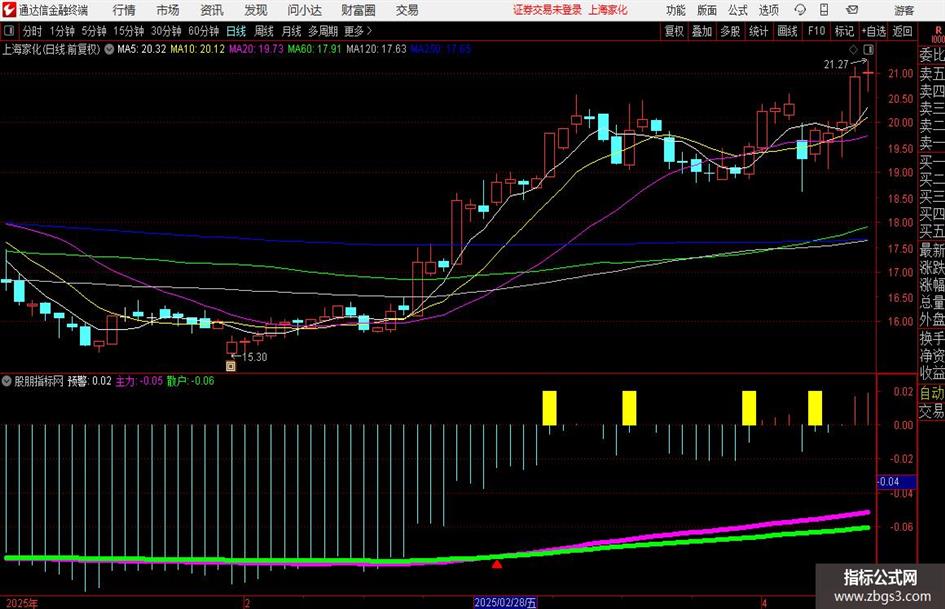
Task: Open the 资讯 menu
Action: [x=212, y=10]
